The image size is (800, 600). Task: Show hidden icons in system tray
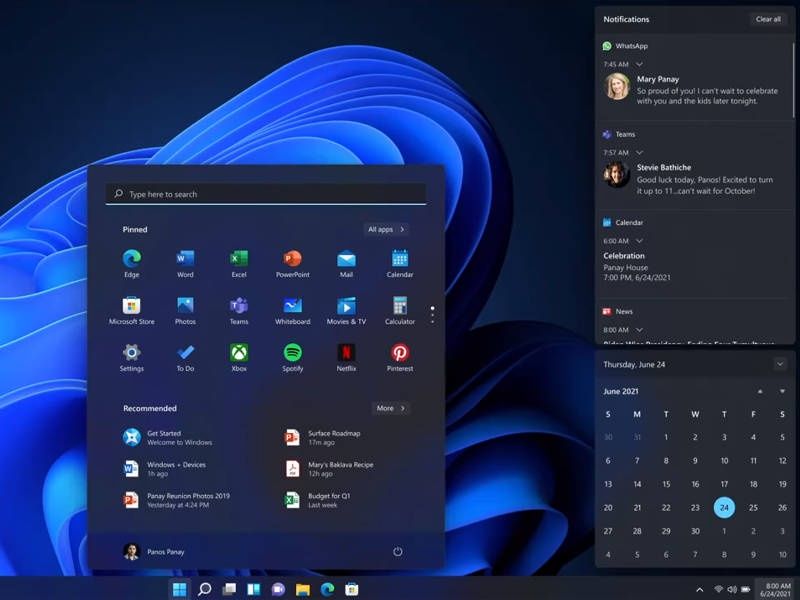coord(699,590)
